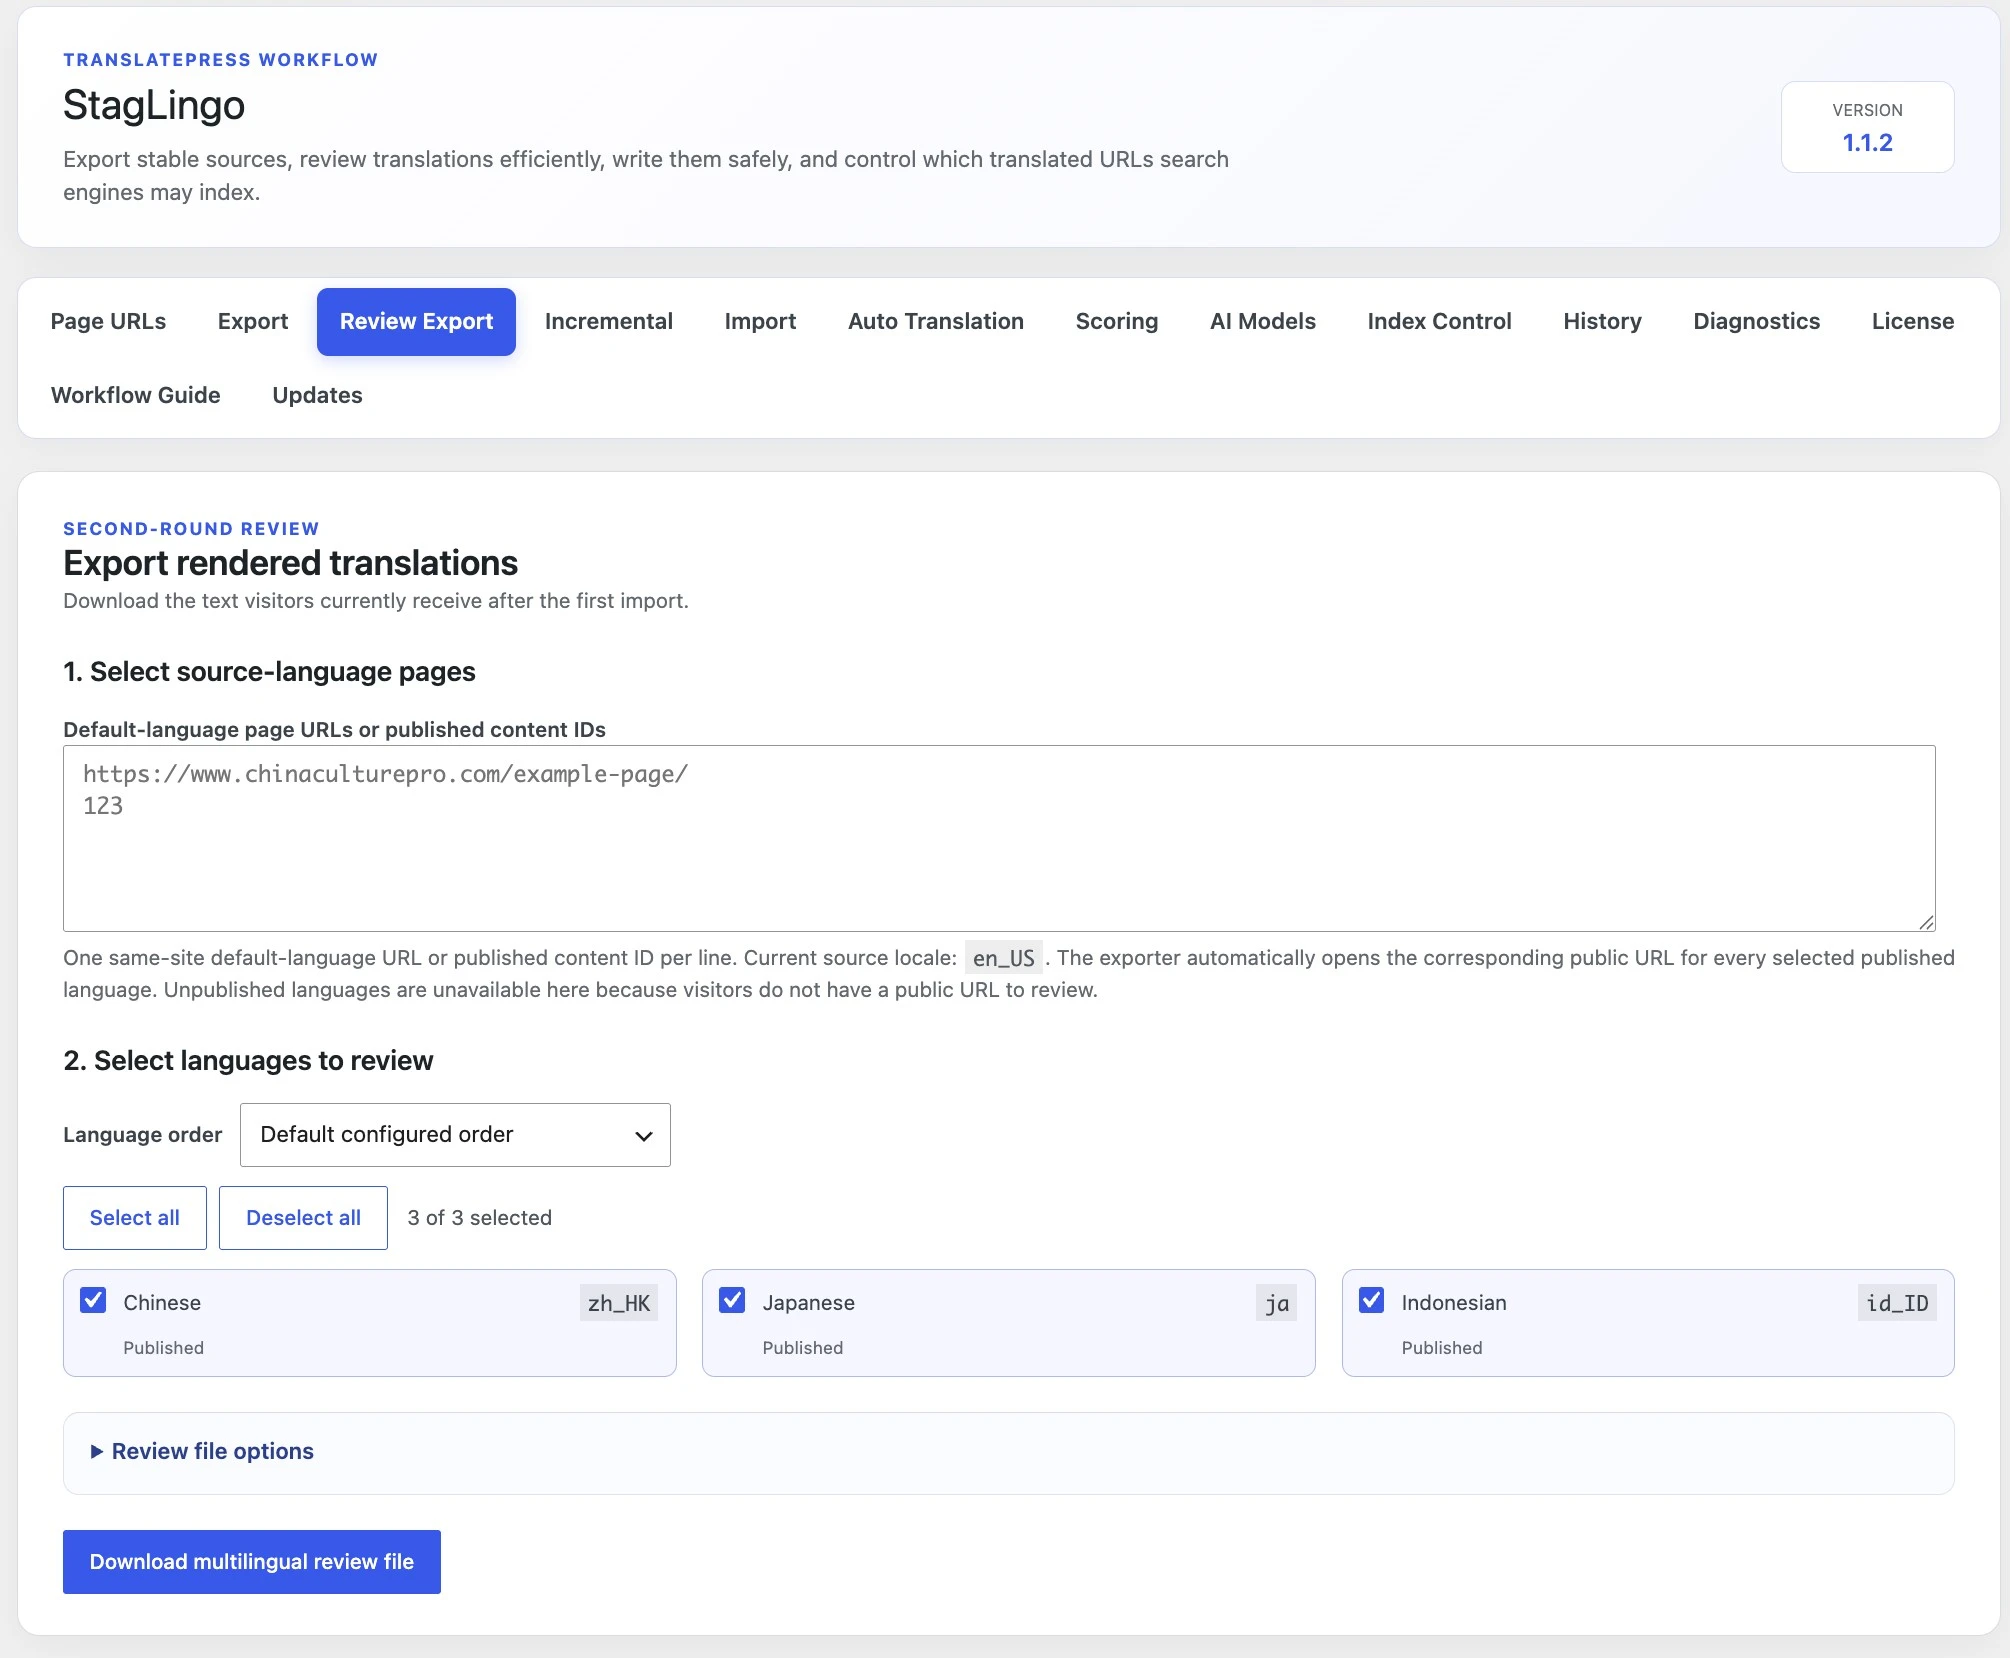2010x1658 pixels.
Task: Download multilingual review file
Action: click(252, 1562)
